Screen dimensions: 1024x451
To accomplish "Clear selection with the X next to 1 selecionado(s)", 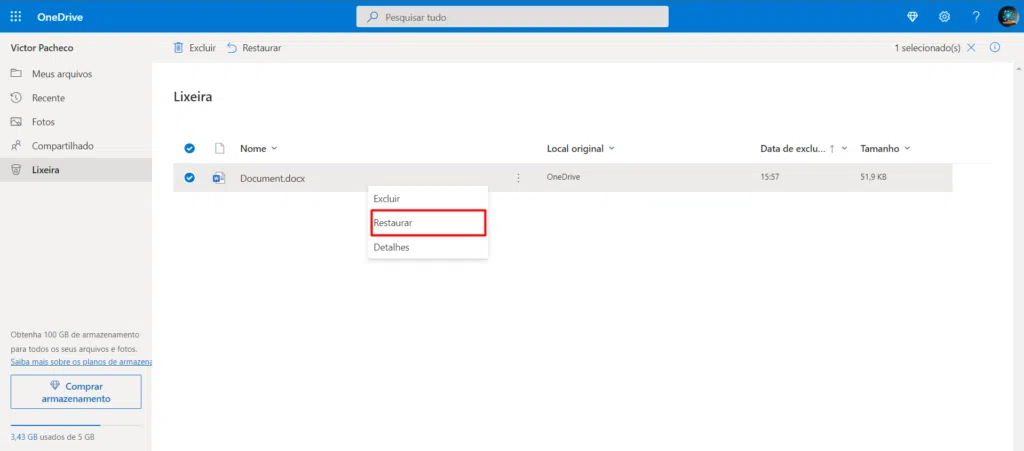I will [x=971, y=48].
